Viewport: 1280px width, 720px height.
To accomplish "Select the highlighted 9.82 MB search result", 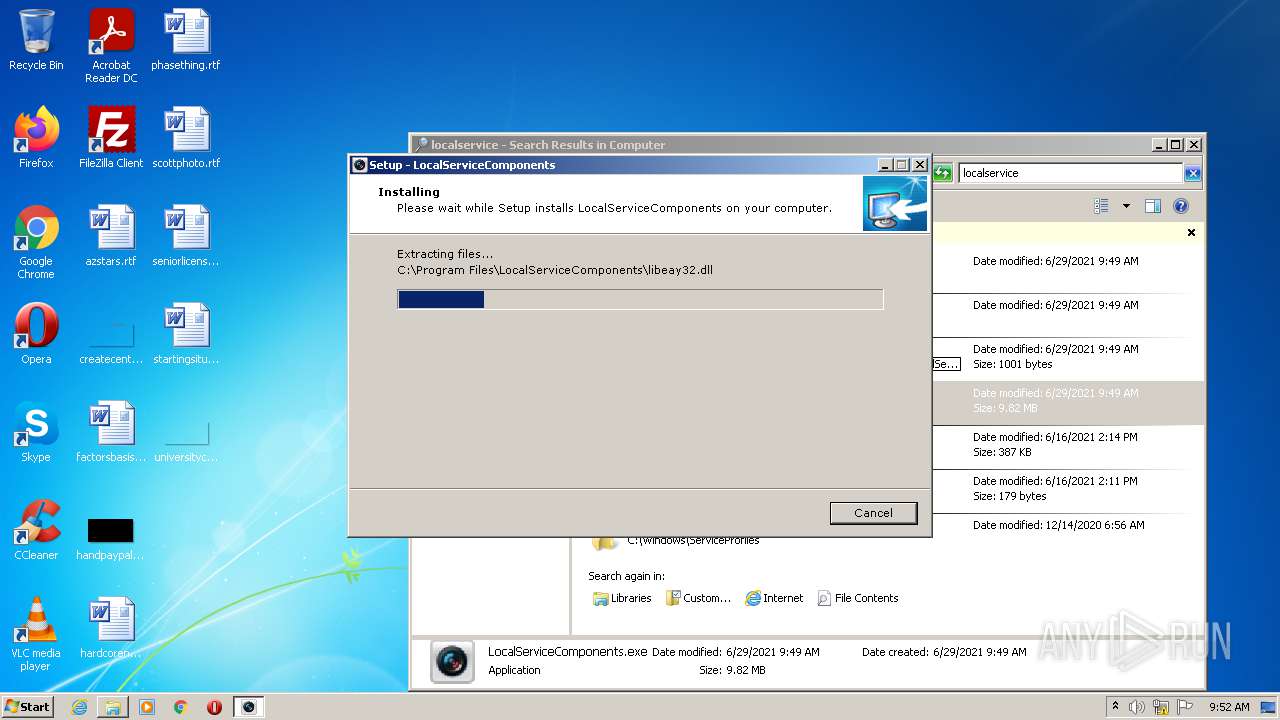I will click(x=1068, y=403).
